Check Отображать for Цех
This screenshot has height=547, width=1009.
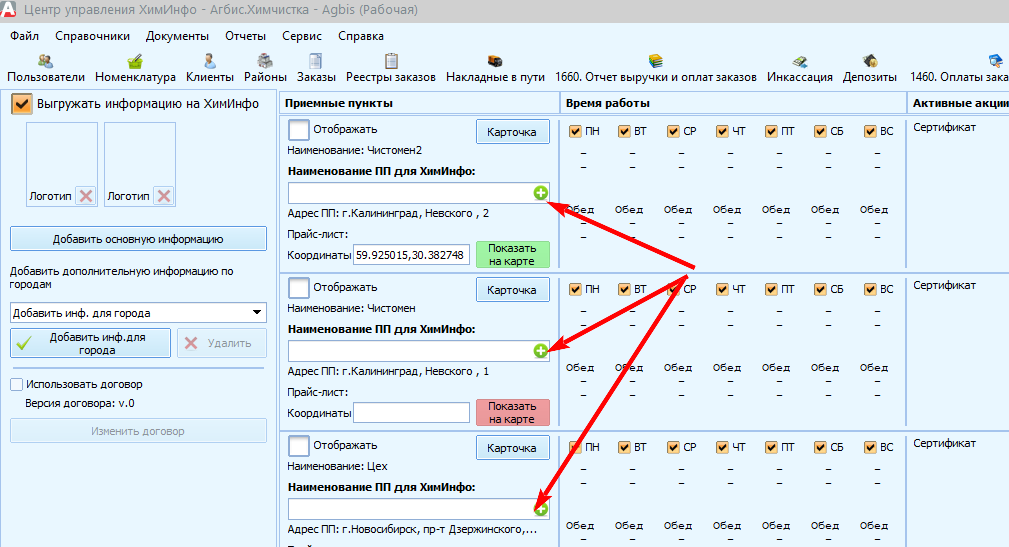point(299,445)
